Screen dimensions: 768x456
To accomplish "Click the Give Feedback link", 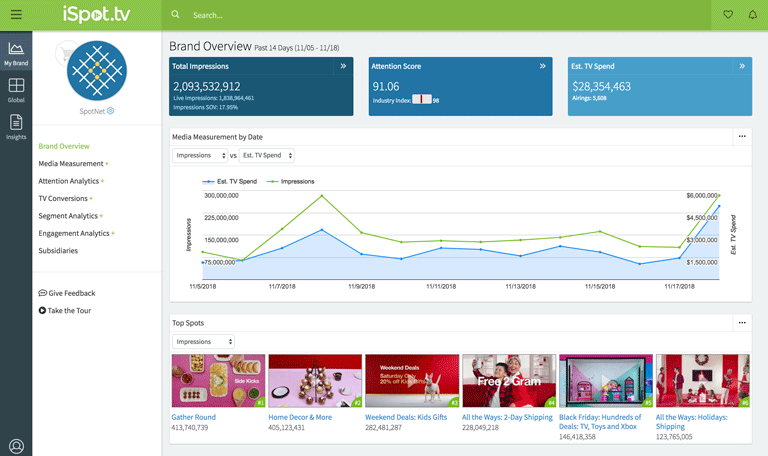I will click(x=67, y=293).
